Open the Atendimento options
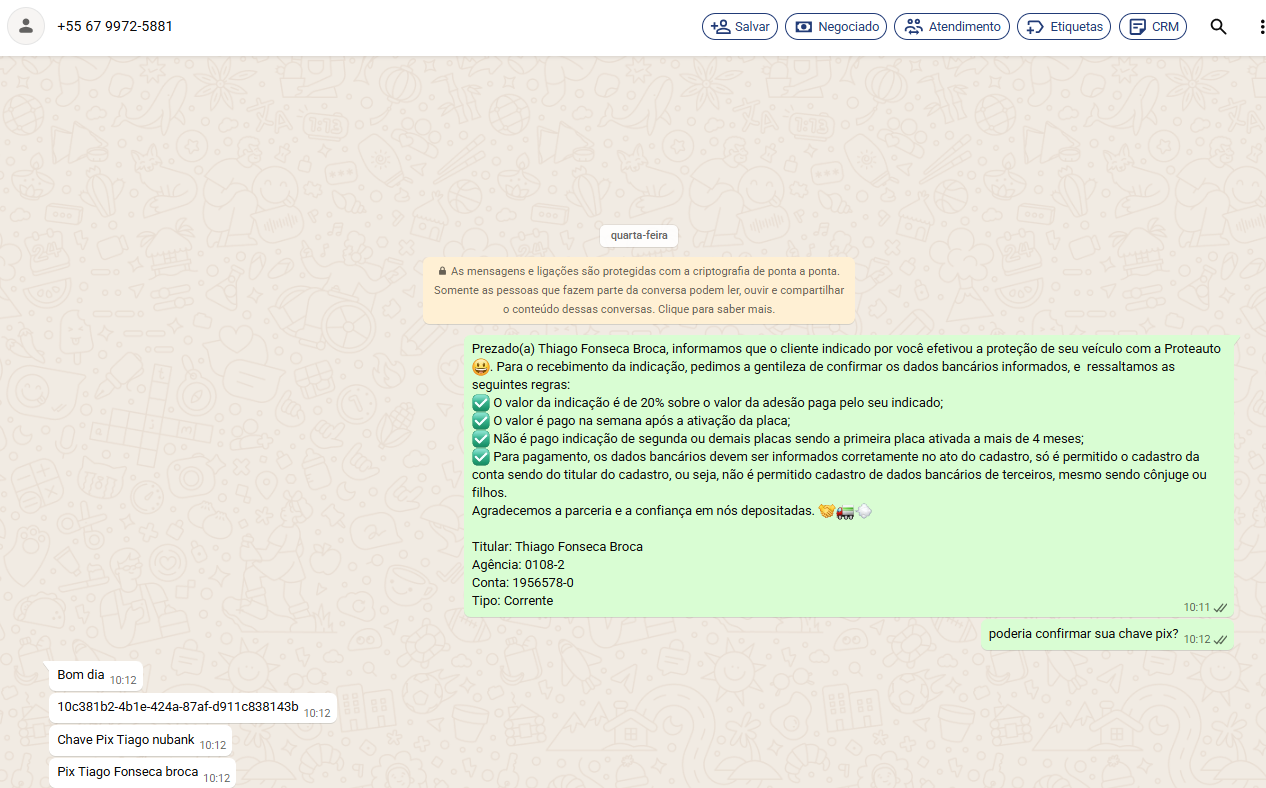This screenshot has height=788, width=1266. pyautogui.click(x=952, y=27)
